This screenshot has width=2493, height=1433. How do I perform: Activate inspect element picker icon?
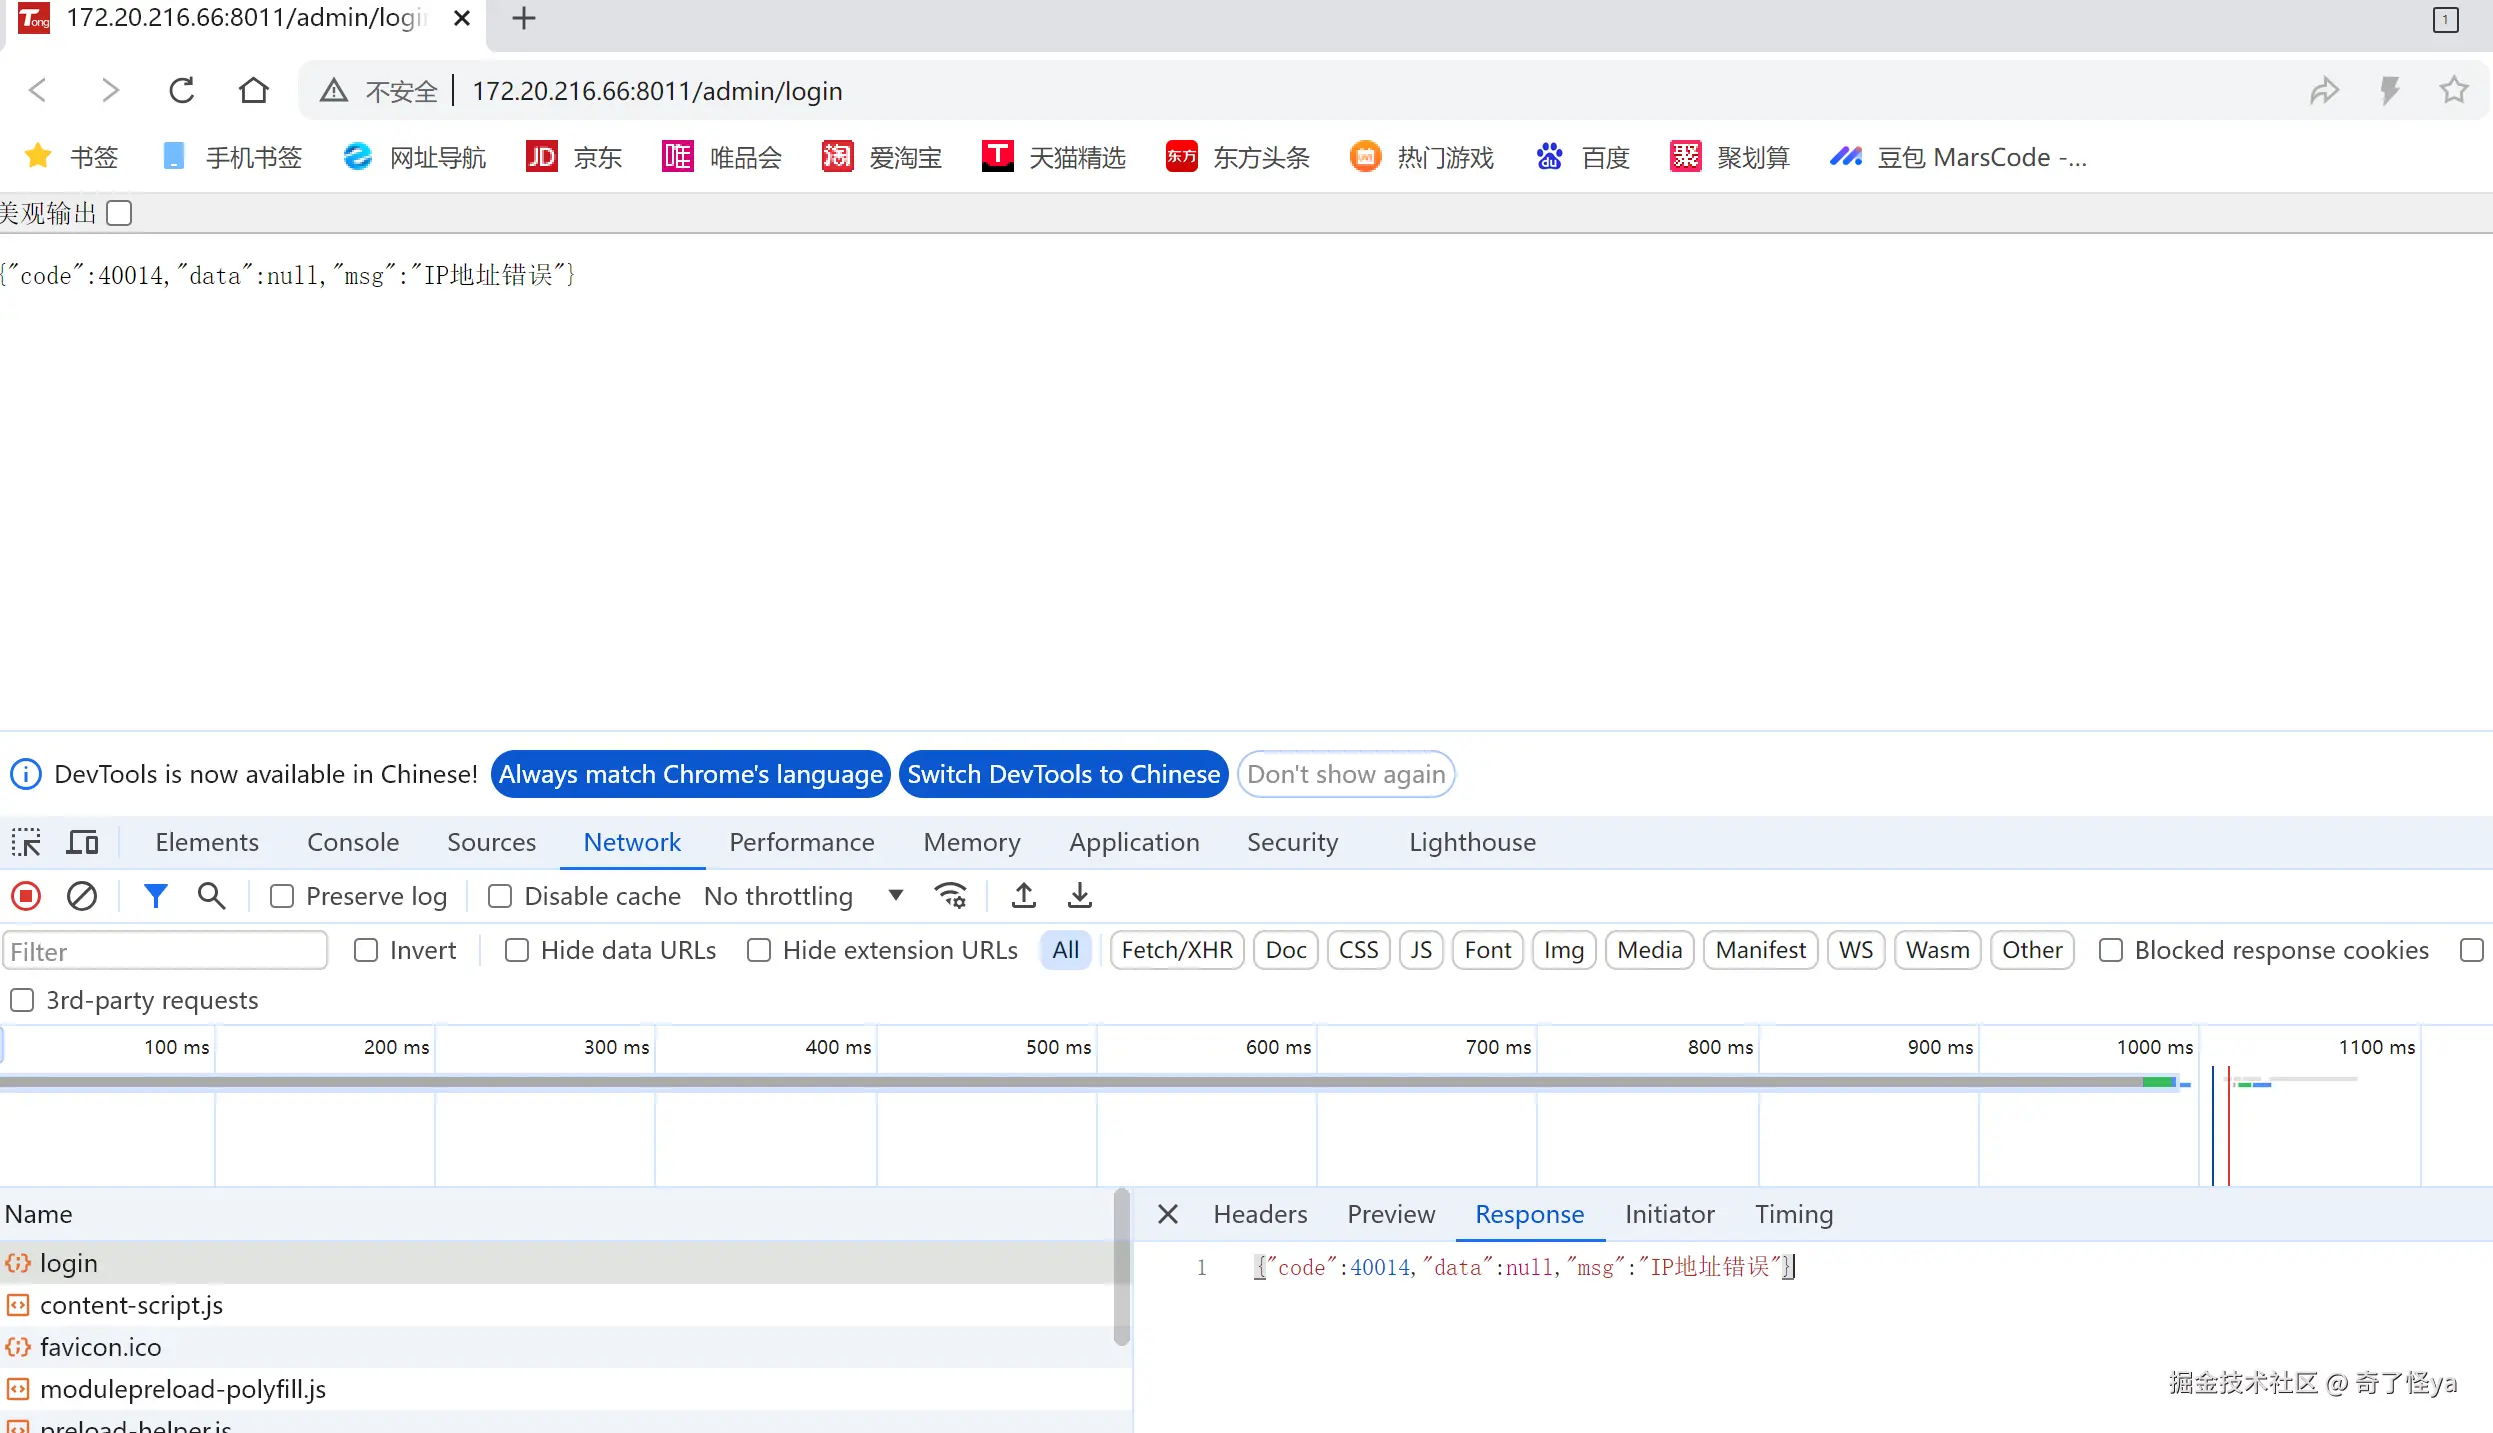click(26, 843)
